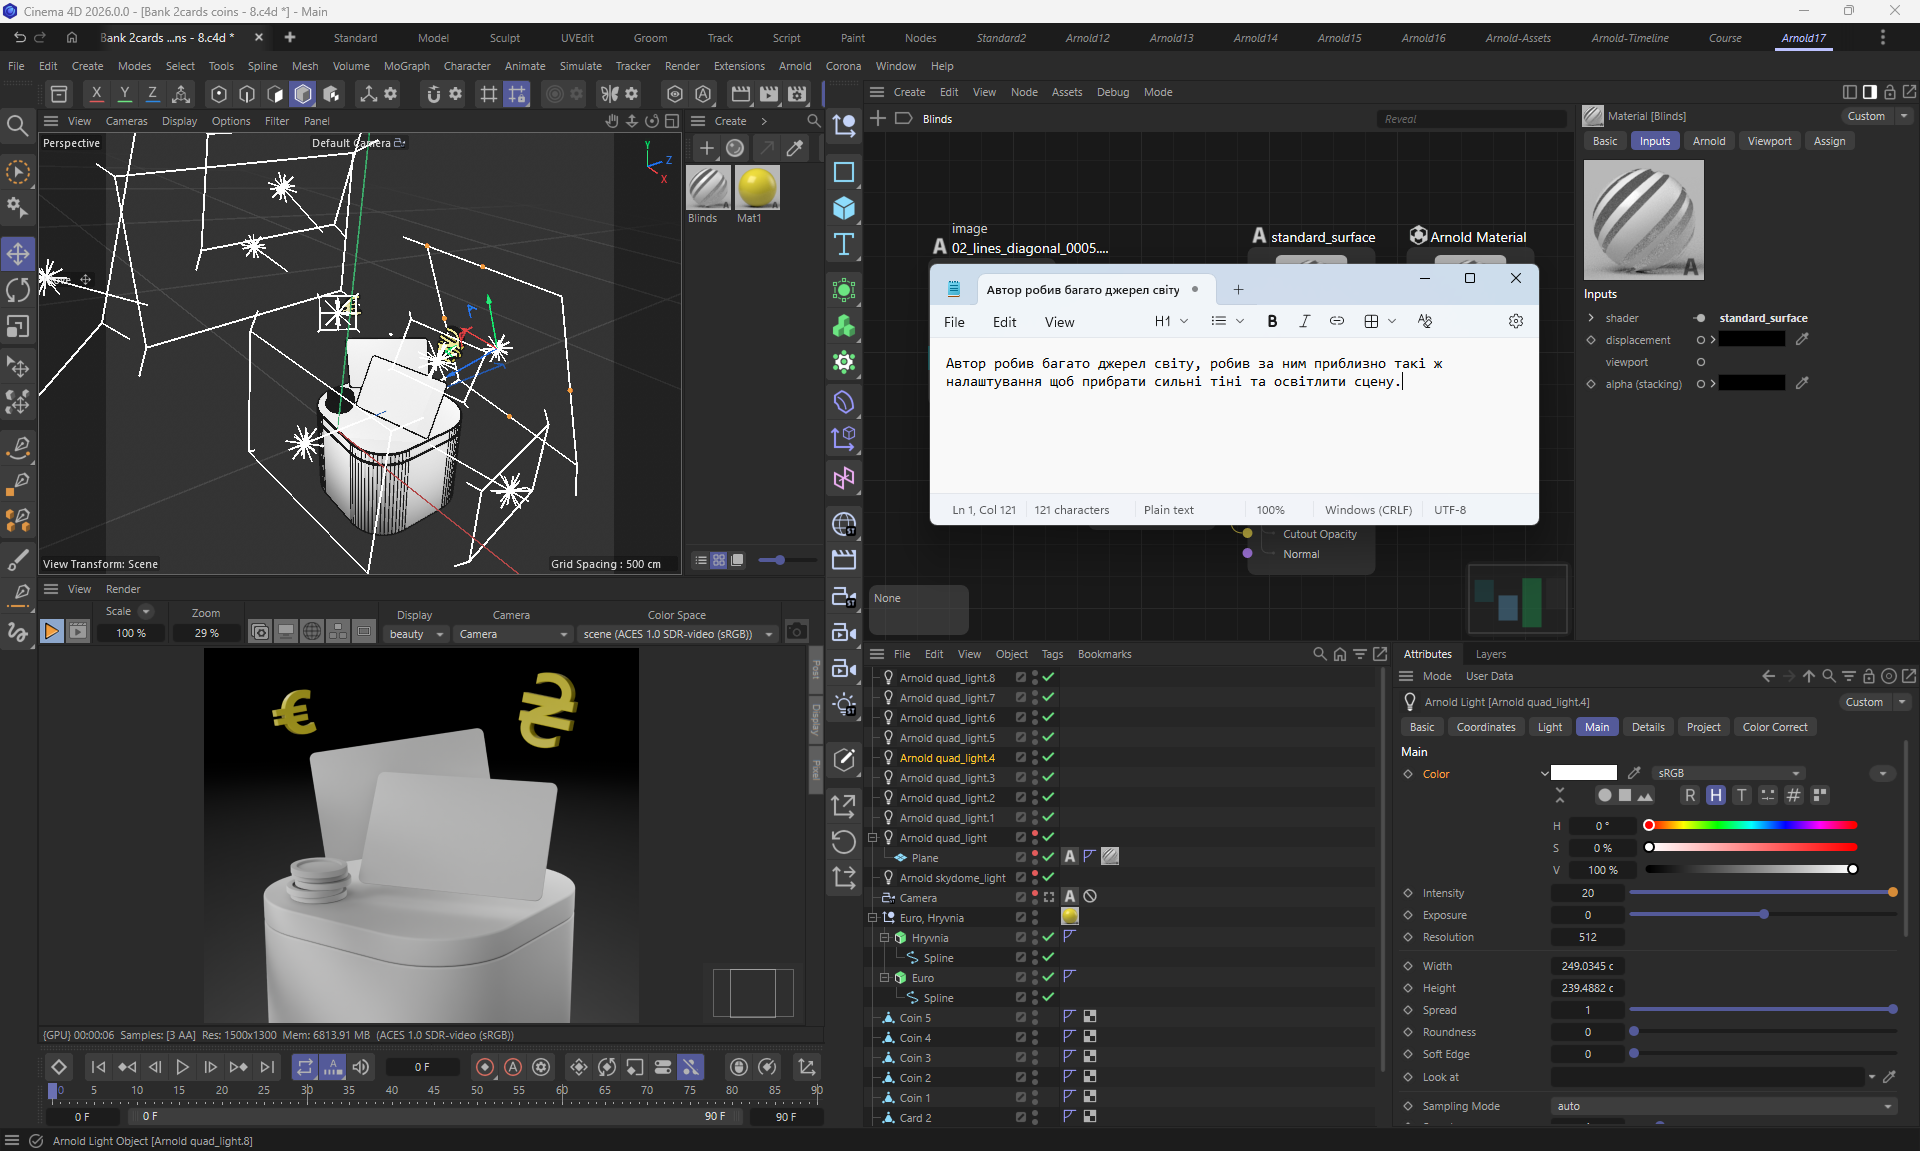Screen dimensions: 1920x1151
Task: Toggle visibility dots for Plane object
Action: 1035,857
